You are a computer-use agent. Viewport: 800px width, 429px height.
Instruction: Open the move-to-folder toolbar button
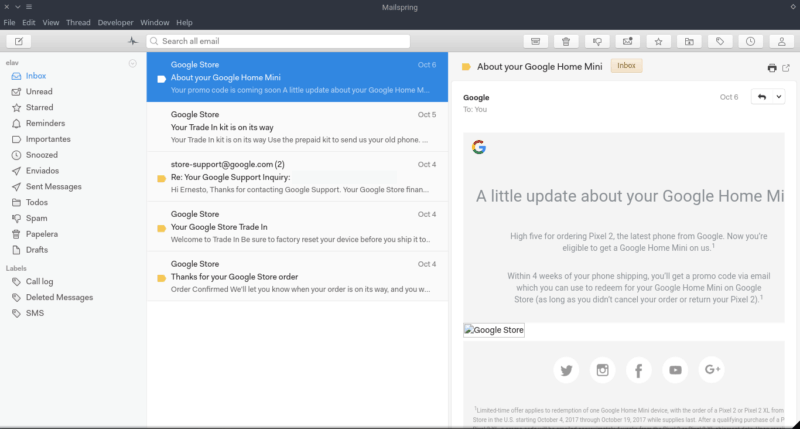(x=689, y=41)
